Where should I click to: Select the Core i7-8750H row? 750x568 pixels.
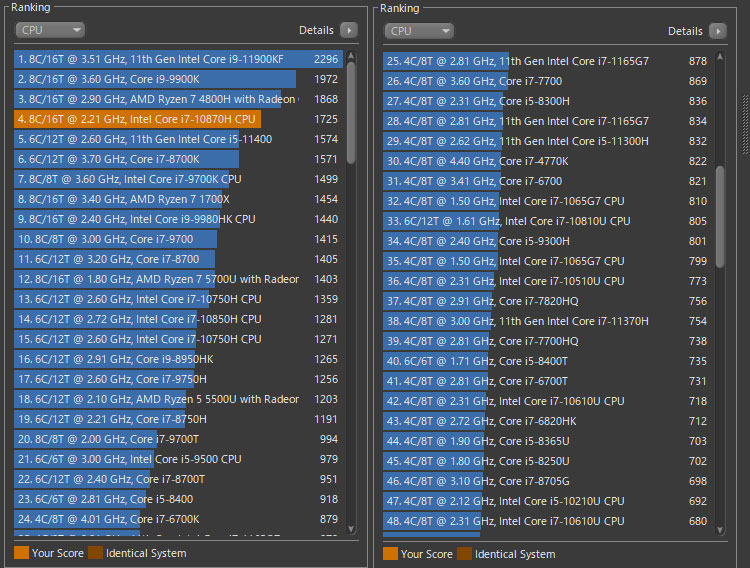pos(178,419)
